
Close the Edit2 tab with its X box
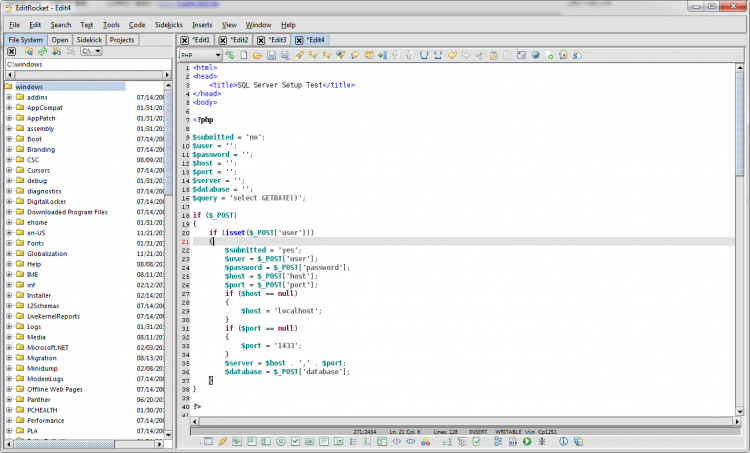224,40
